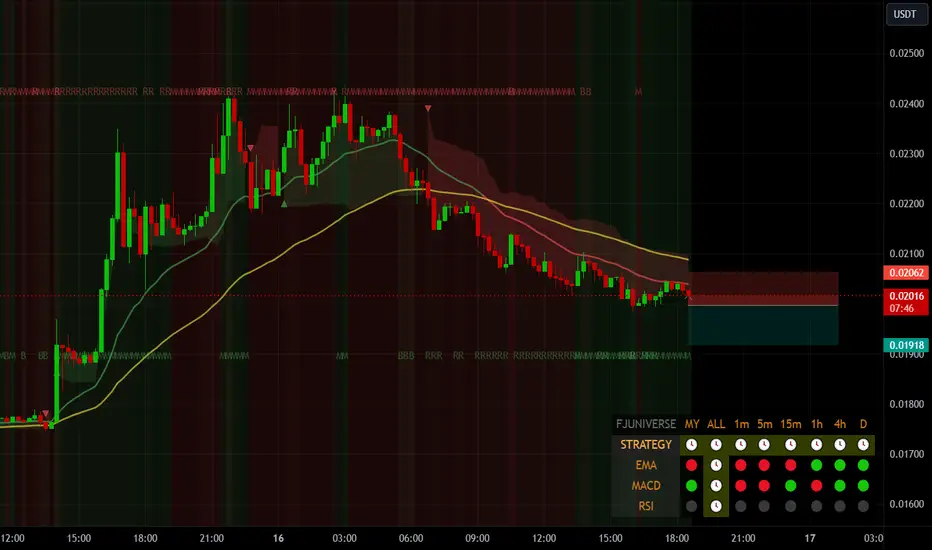The image size is (932, 550).
Task: Click the green up-arrow signal near 0.02200
Action: [x=284, y=204]
